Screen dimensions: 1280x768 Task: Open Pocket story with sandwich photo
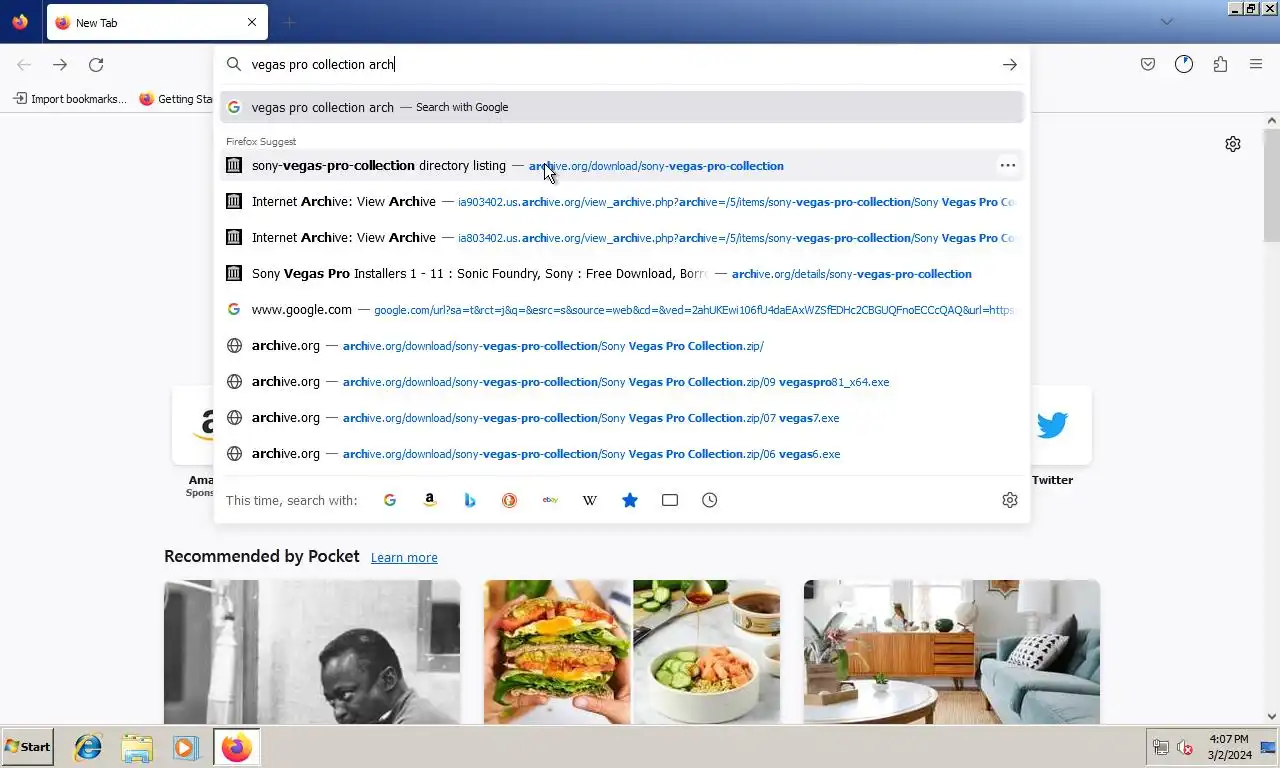tap(632, 652)
